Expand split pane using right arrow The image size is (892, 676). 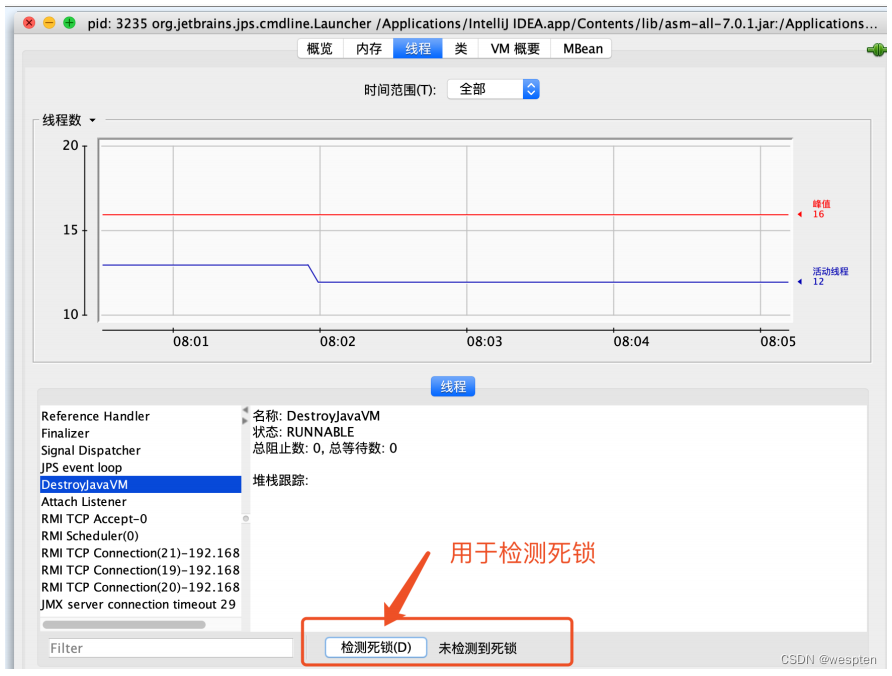coord(245,421)
